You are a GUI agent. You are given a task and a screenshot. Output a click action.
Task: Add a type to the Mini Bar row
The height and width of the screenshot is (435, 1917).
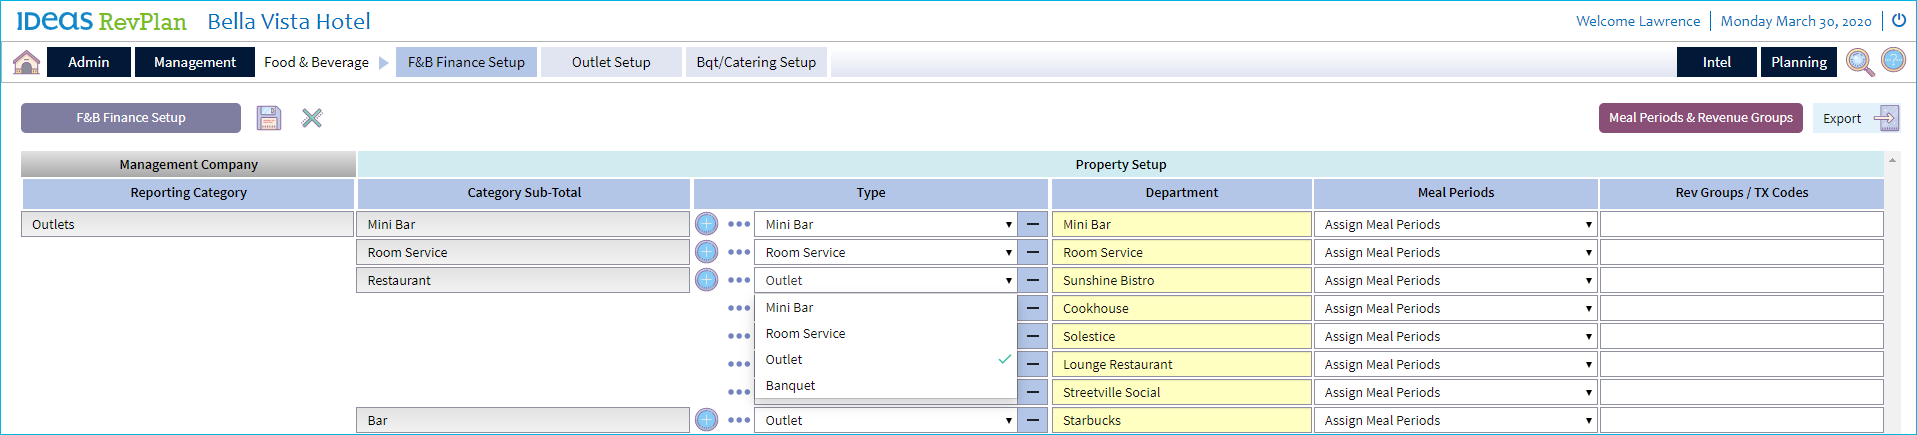[706, 224]
